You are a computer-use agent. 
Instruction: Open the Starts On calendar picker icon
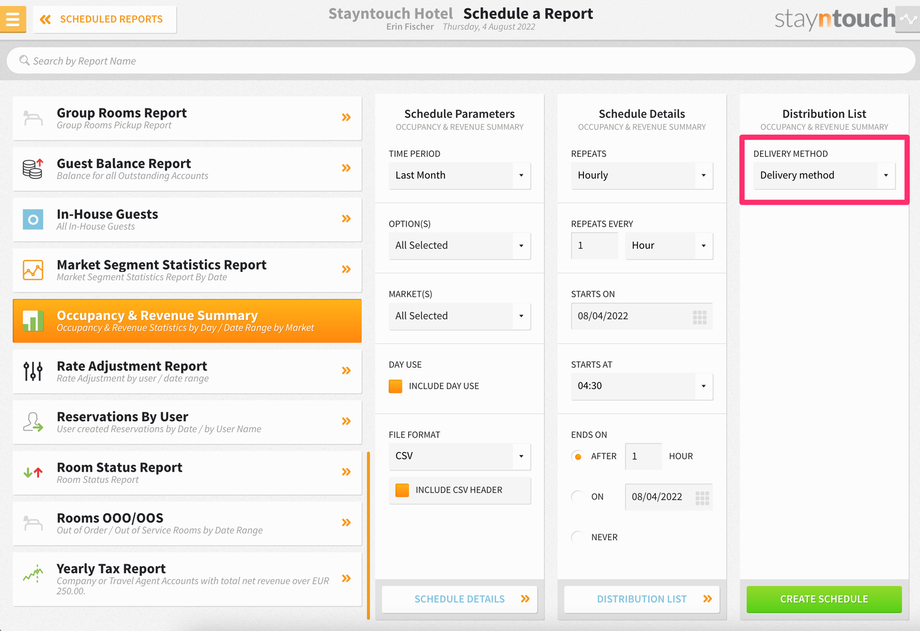click(699, 317)
